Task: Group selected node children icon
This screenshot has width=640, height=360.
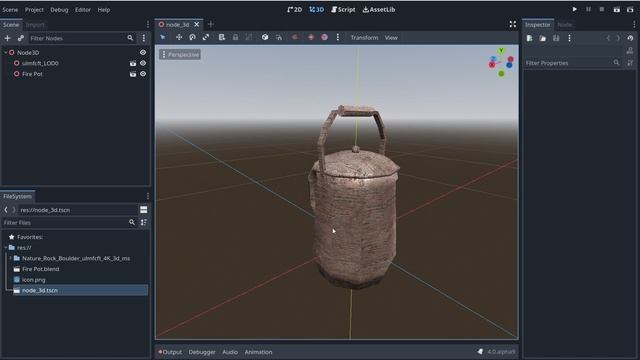Action: point(249,38)
